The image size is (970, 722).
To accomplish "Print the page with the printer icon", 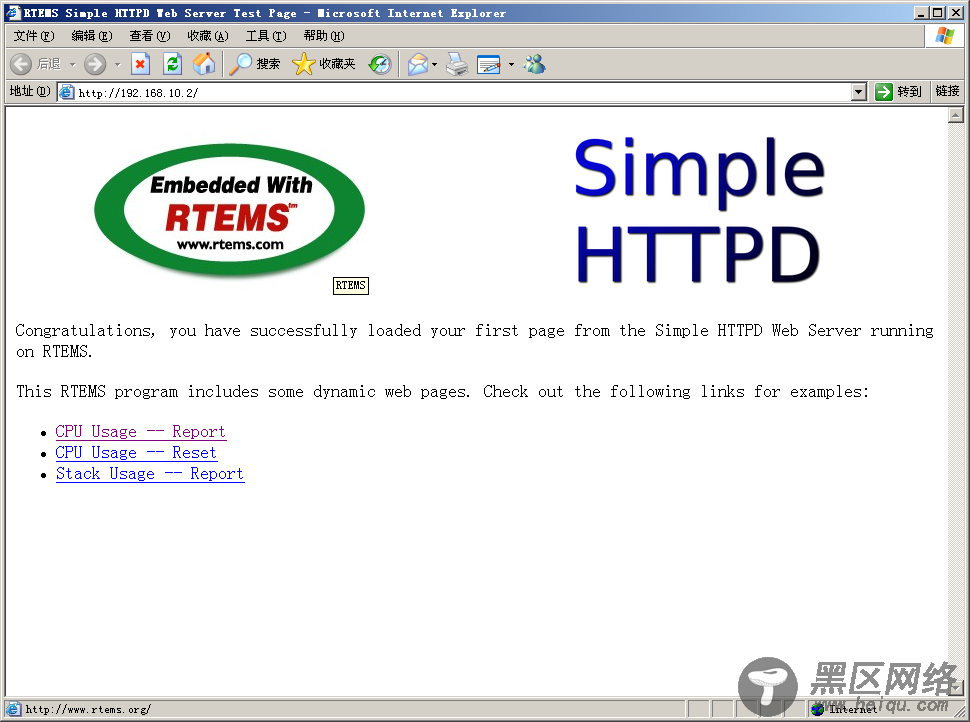I will [x=457, y=64].
